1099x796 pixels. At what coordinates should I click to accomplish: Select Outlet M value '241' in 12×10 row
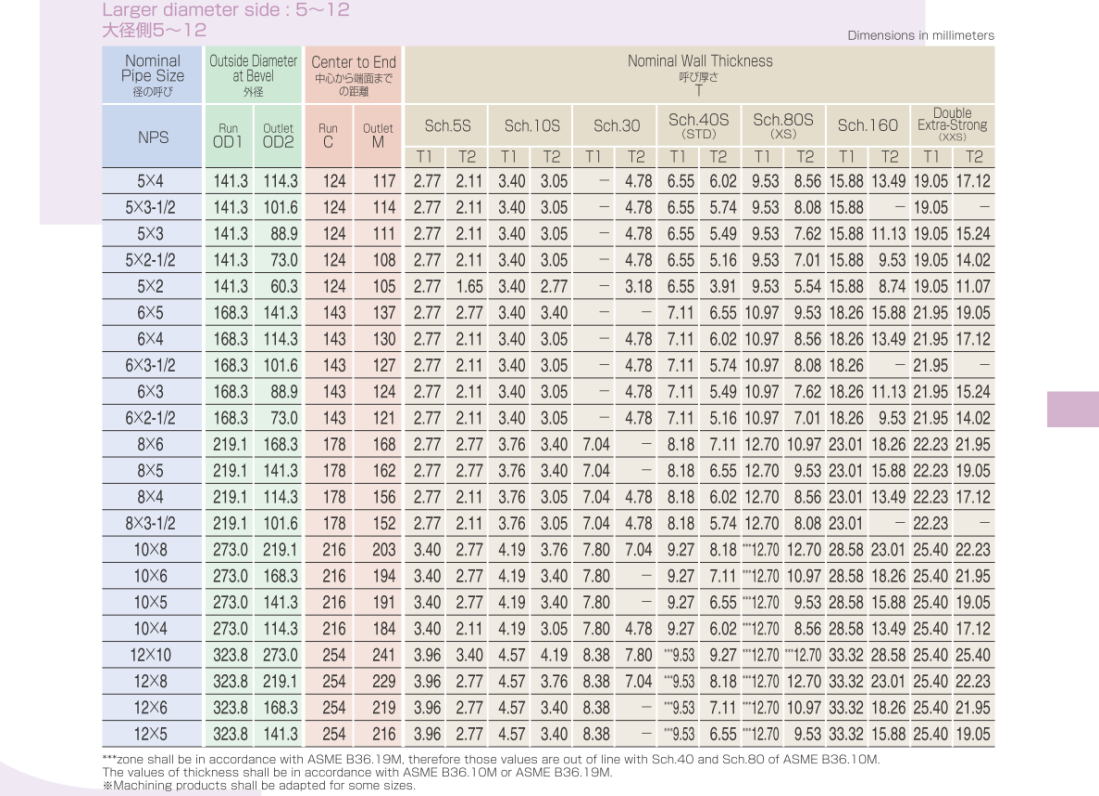pos(384,655)
